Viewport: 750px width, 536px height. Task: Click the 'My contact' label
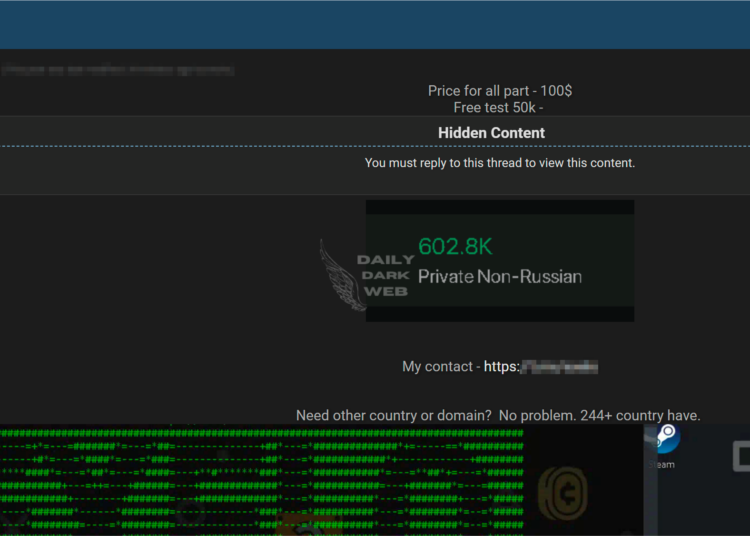click(437, 367)
